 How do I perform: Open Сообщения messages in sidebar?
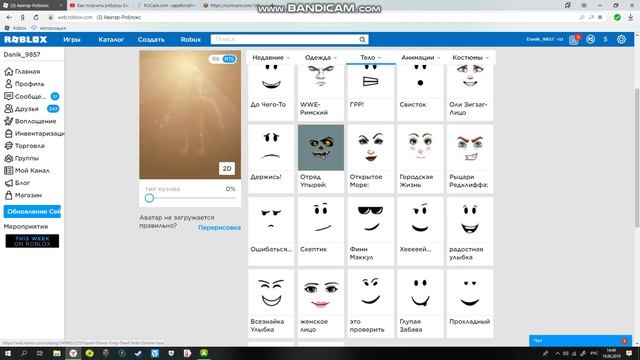pos(31,96)
